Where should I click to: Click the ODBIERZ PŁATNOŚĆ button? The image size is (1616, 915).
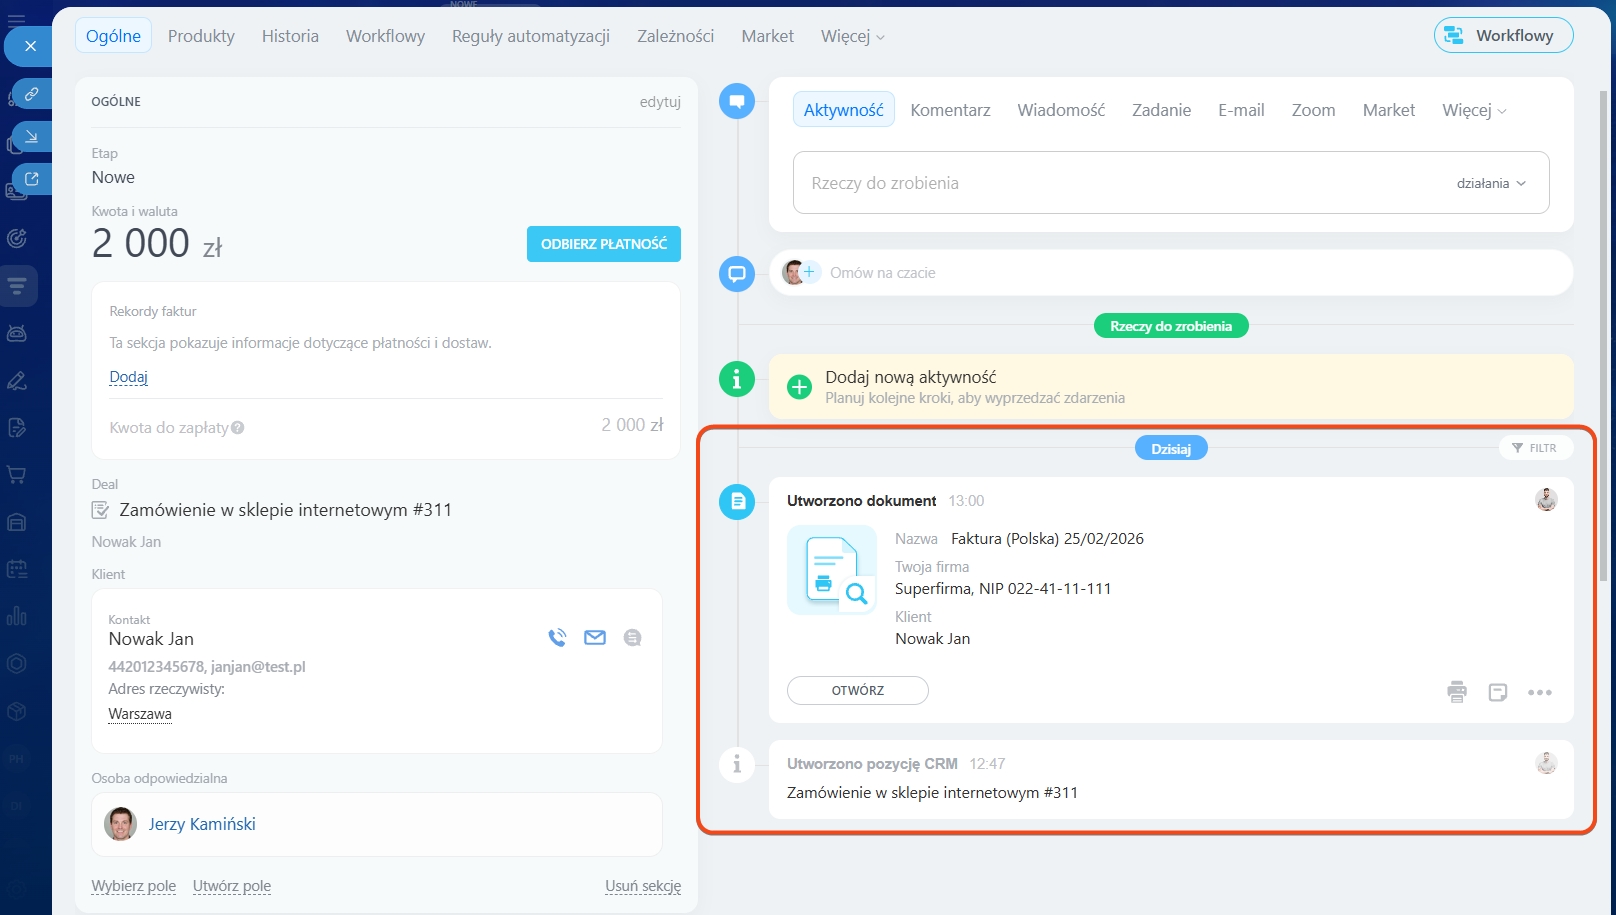pyautogui.click(x=603, y=244)
